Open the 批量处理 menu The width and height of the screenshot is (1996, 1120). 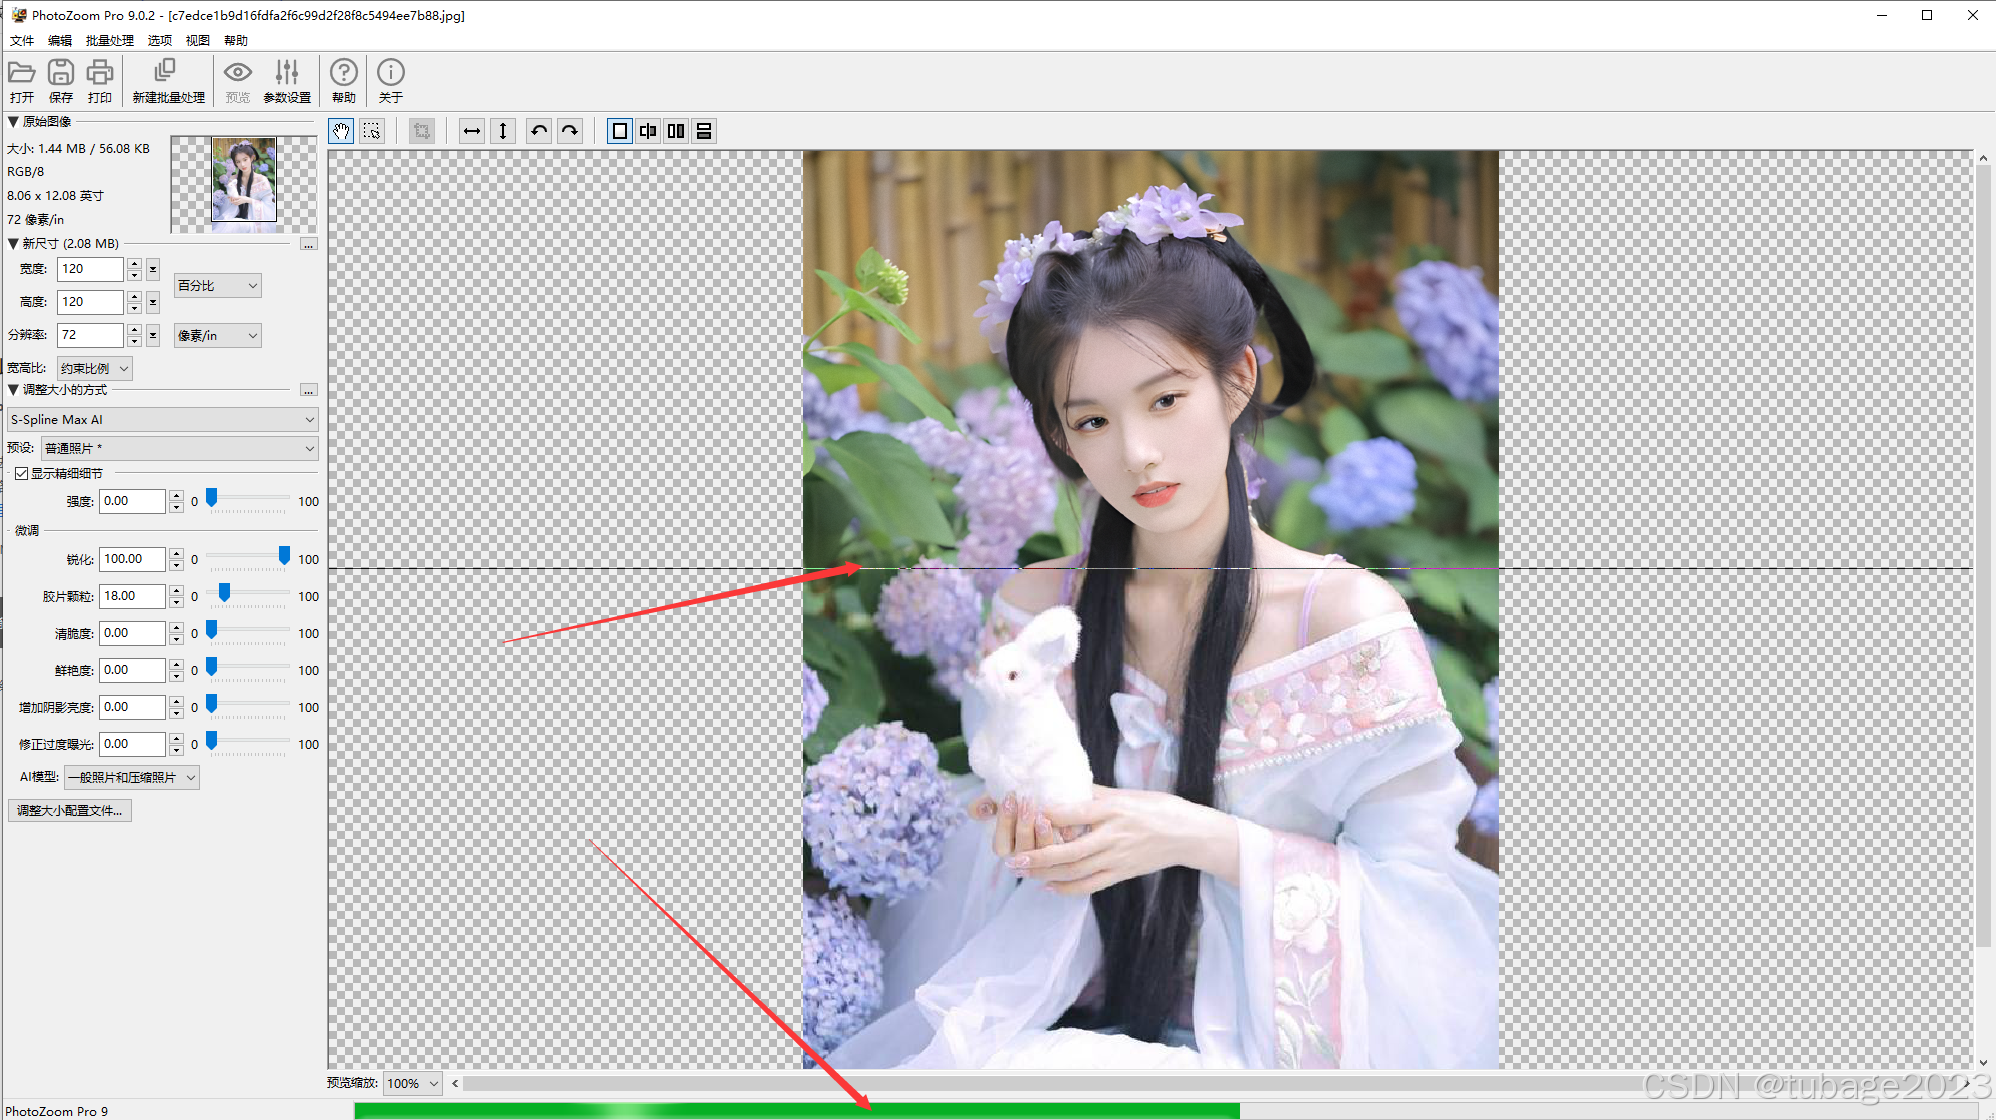109,41
